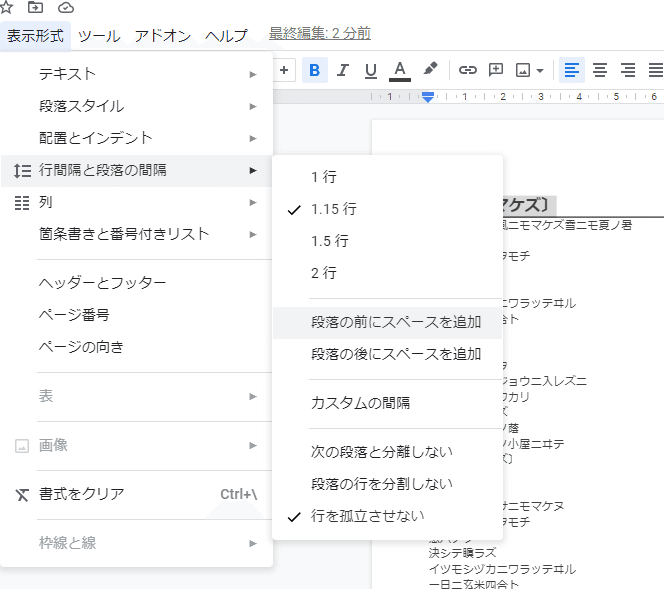Open the ツール menu
This screenshot has height=589, width=664.
(99, 36)
